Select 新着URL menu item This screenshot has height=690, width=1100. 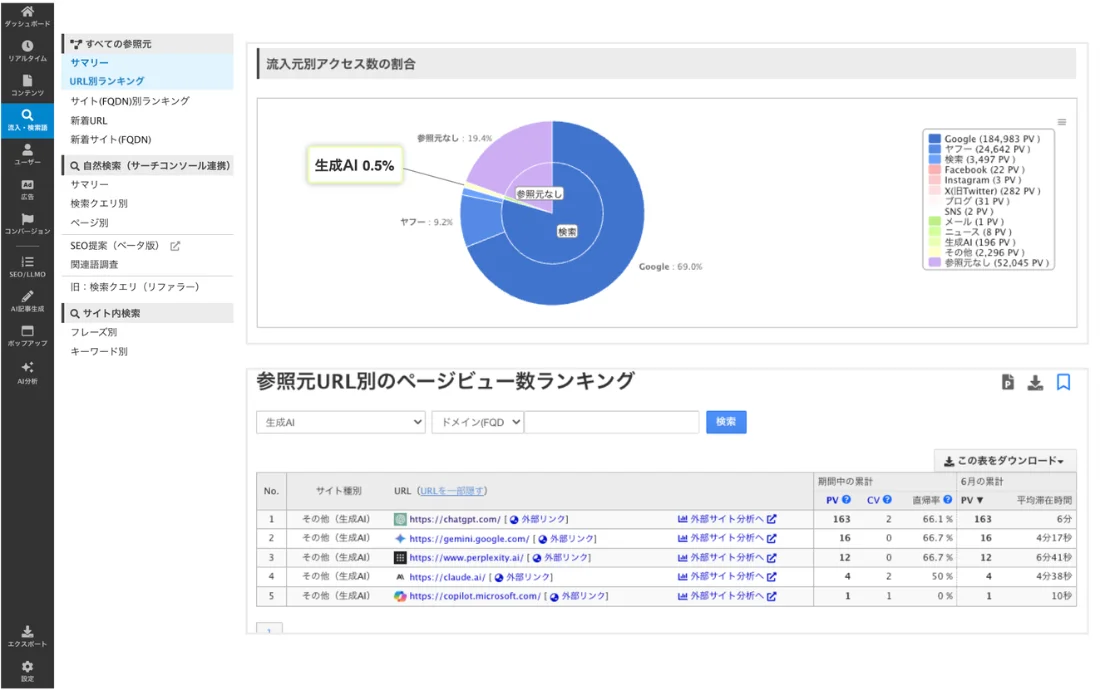coord(88,121)
